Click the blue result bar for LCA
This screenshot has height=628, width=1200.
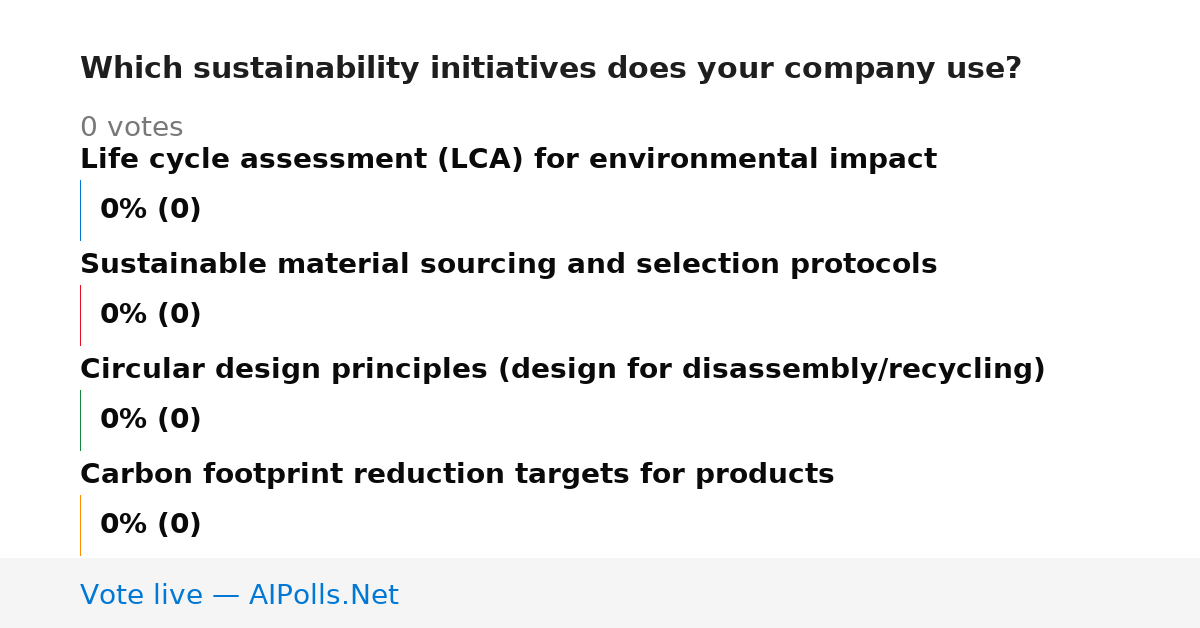[x=80, y=210]
